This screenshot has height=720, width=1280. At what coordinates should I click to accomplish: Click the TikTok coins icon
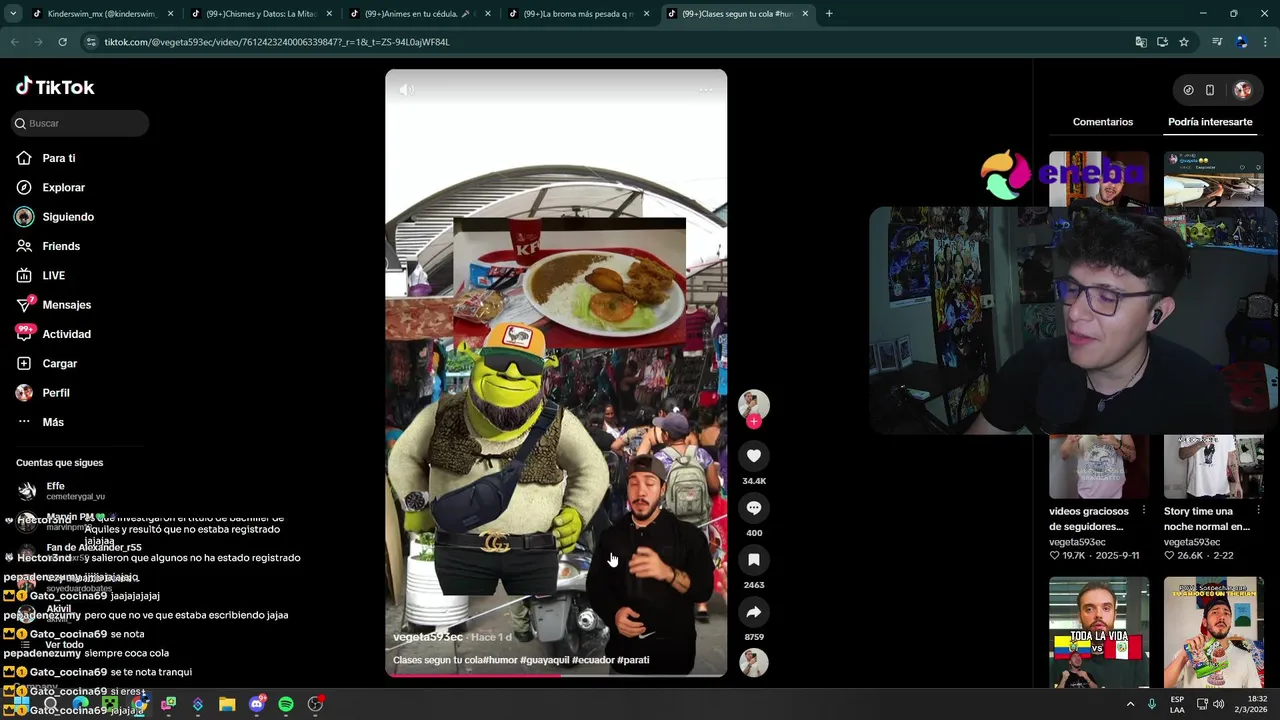pyautogui.click(x=1188, y=90)
